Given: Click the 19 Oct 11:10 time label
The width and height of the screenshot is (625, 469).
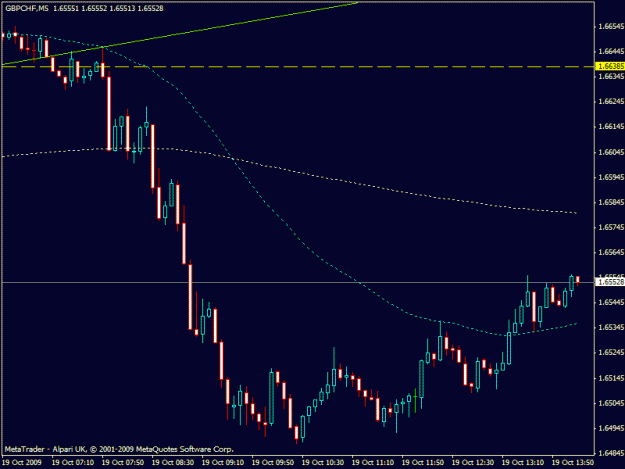Looking at the screenshot, I should point(373,462).
